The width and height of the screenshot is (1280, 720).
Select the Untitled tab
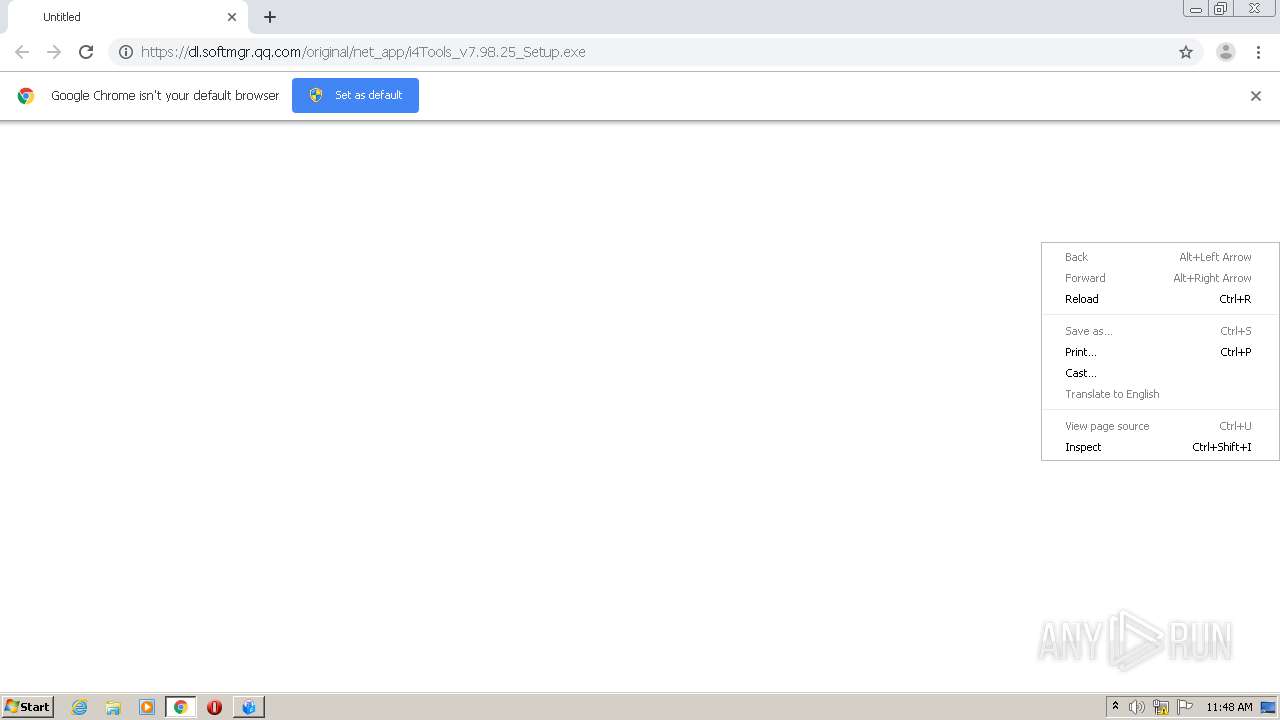coord(126,17)
